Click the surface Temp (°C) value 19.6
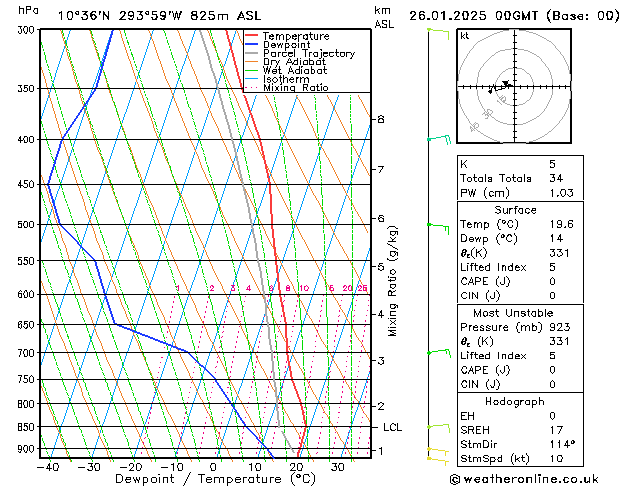Image resolution: width=629 pixels, height=486 pixels. (x=562, y=224)
